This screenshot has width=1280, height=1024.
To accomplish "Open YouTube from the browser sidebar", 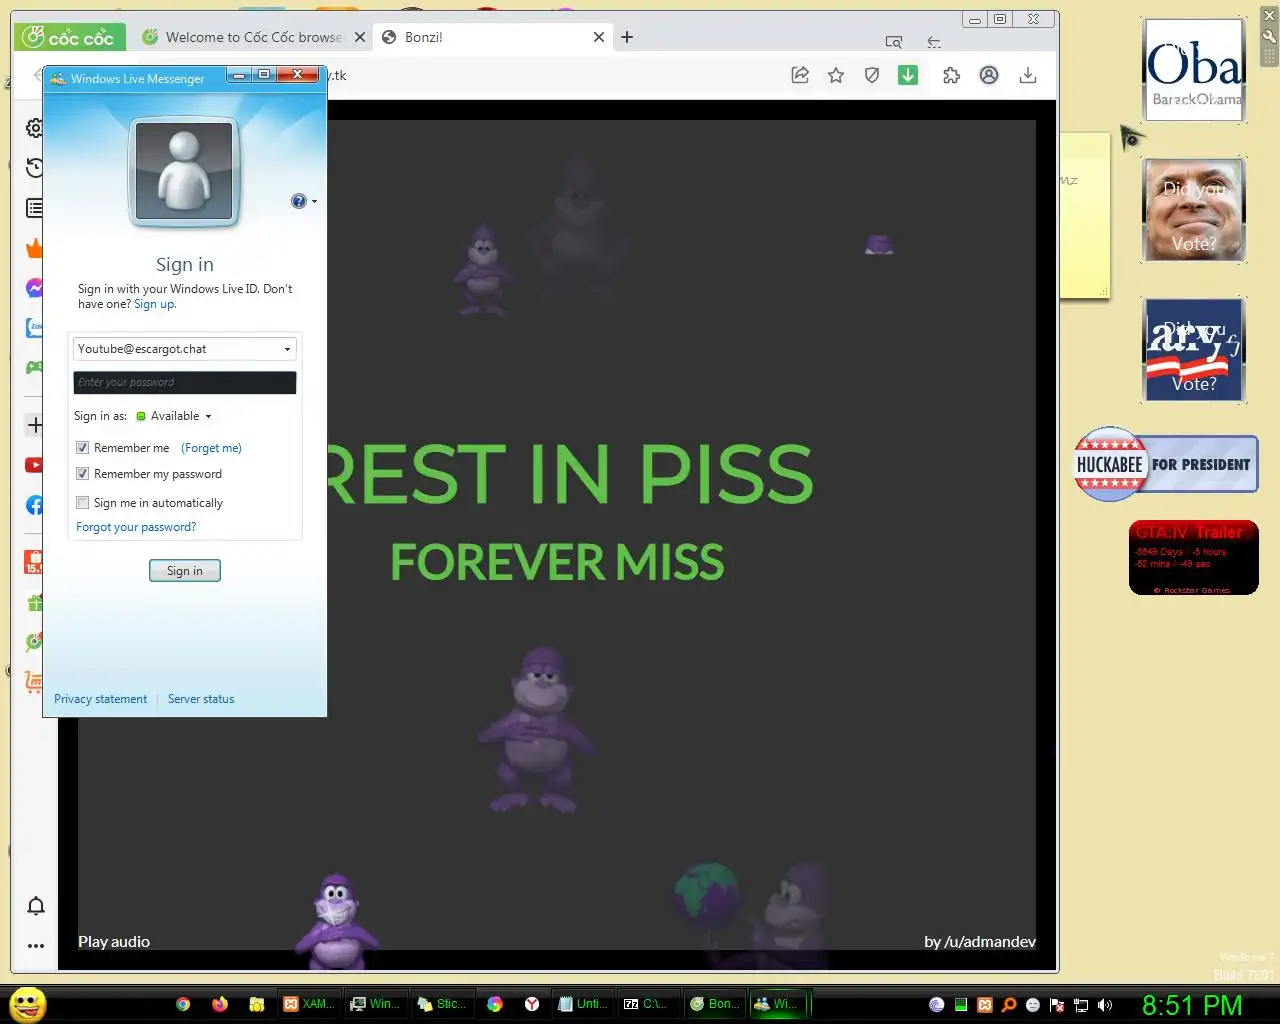I will pos(34,465).
